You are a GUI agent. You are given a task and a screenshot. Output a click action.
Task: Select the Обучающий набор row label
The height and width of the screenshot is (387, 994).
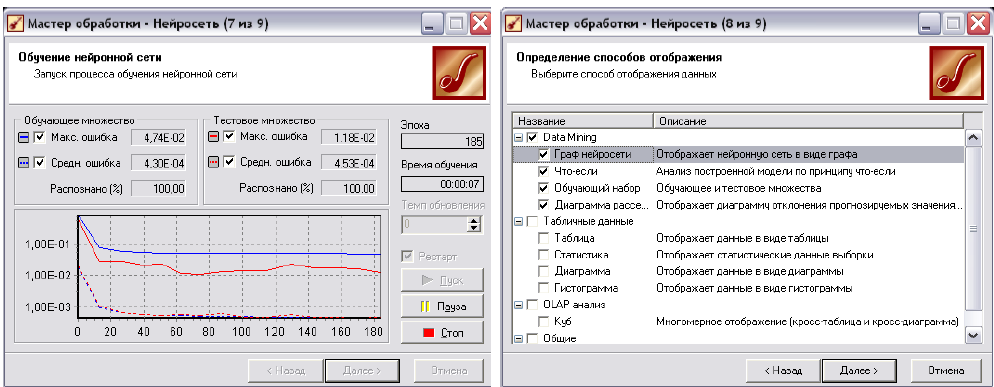tap(597, 188)
